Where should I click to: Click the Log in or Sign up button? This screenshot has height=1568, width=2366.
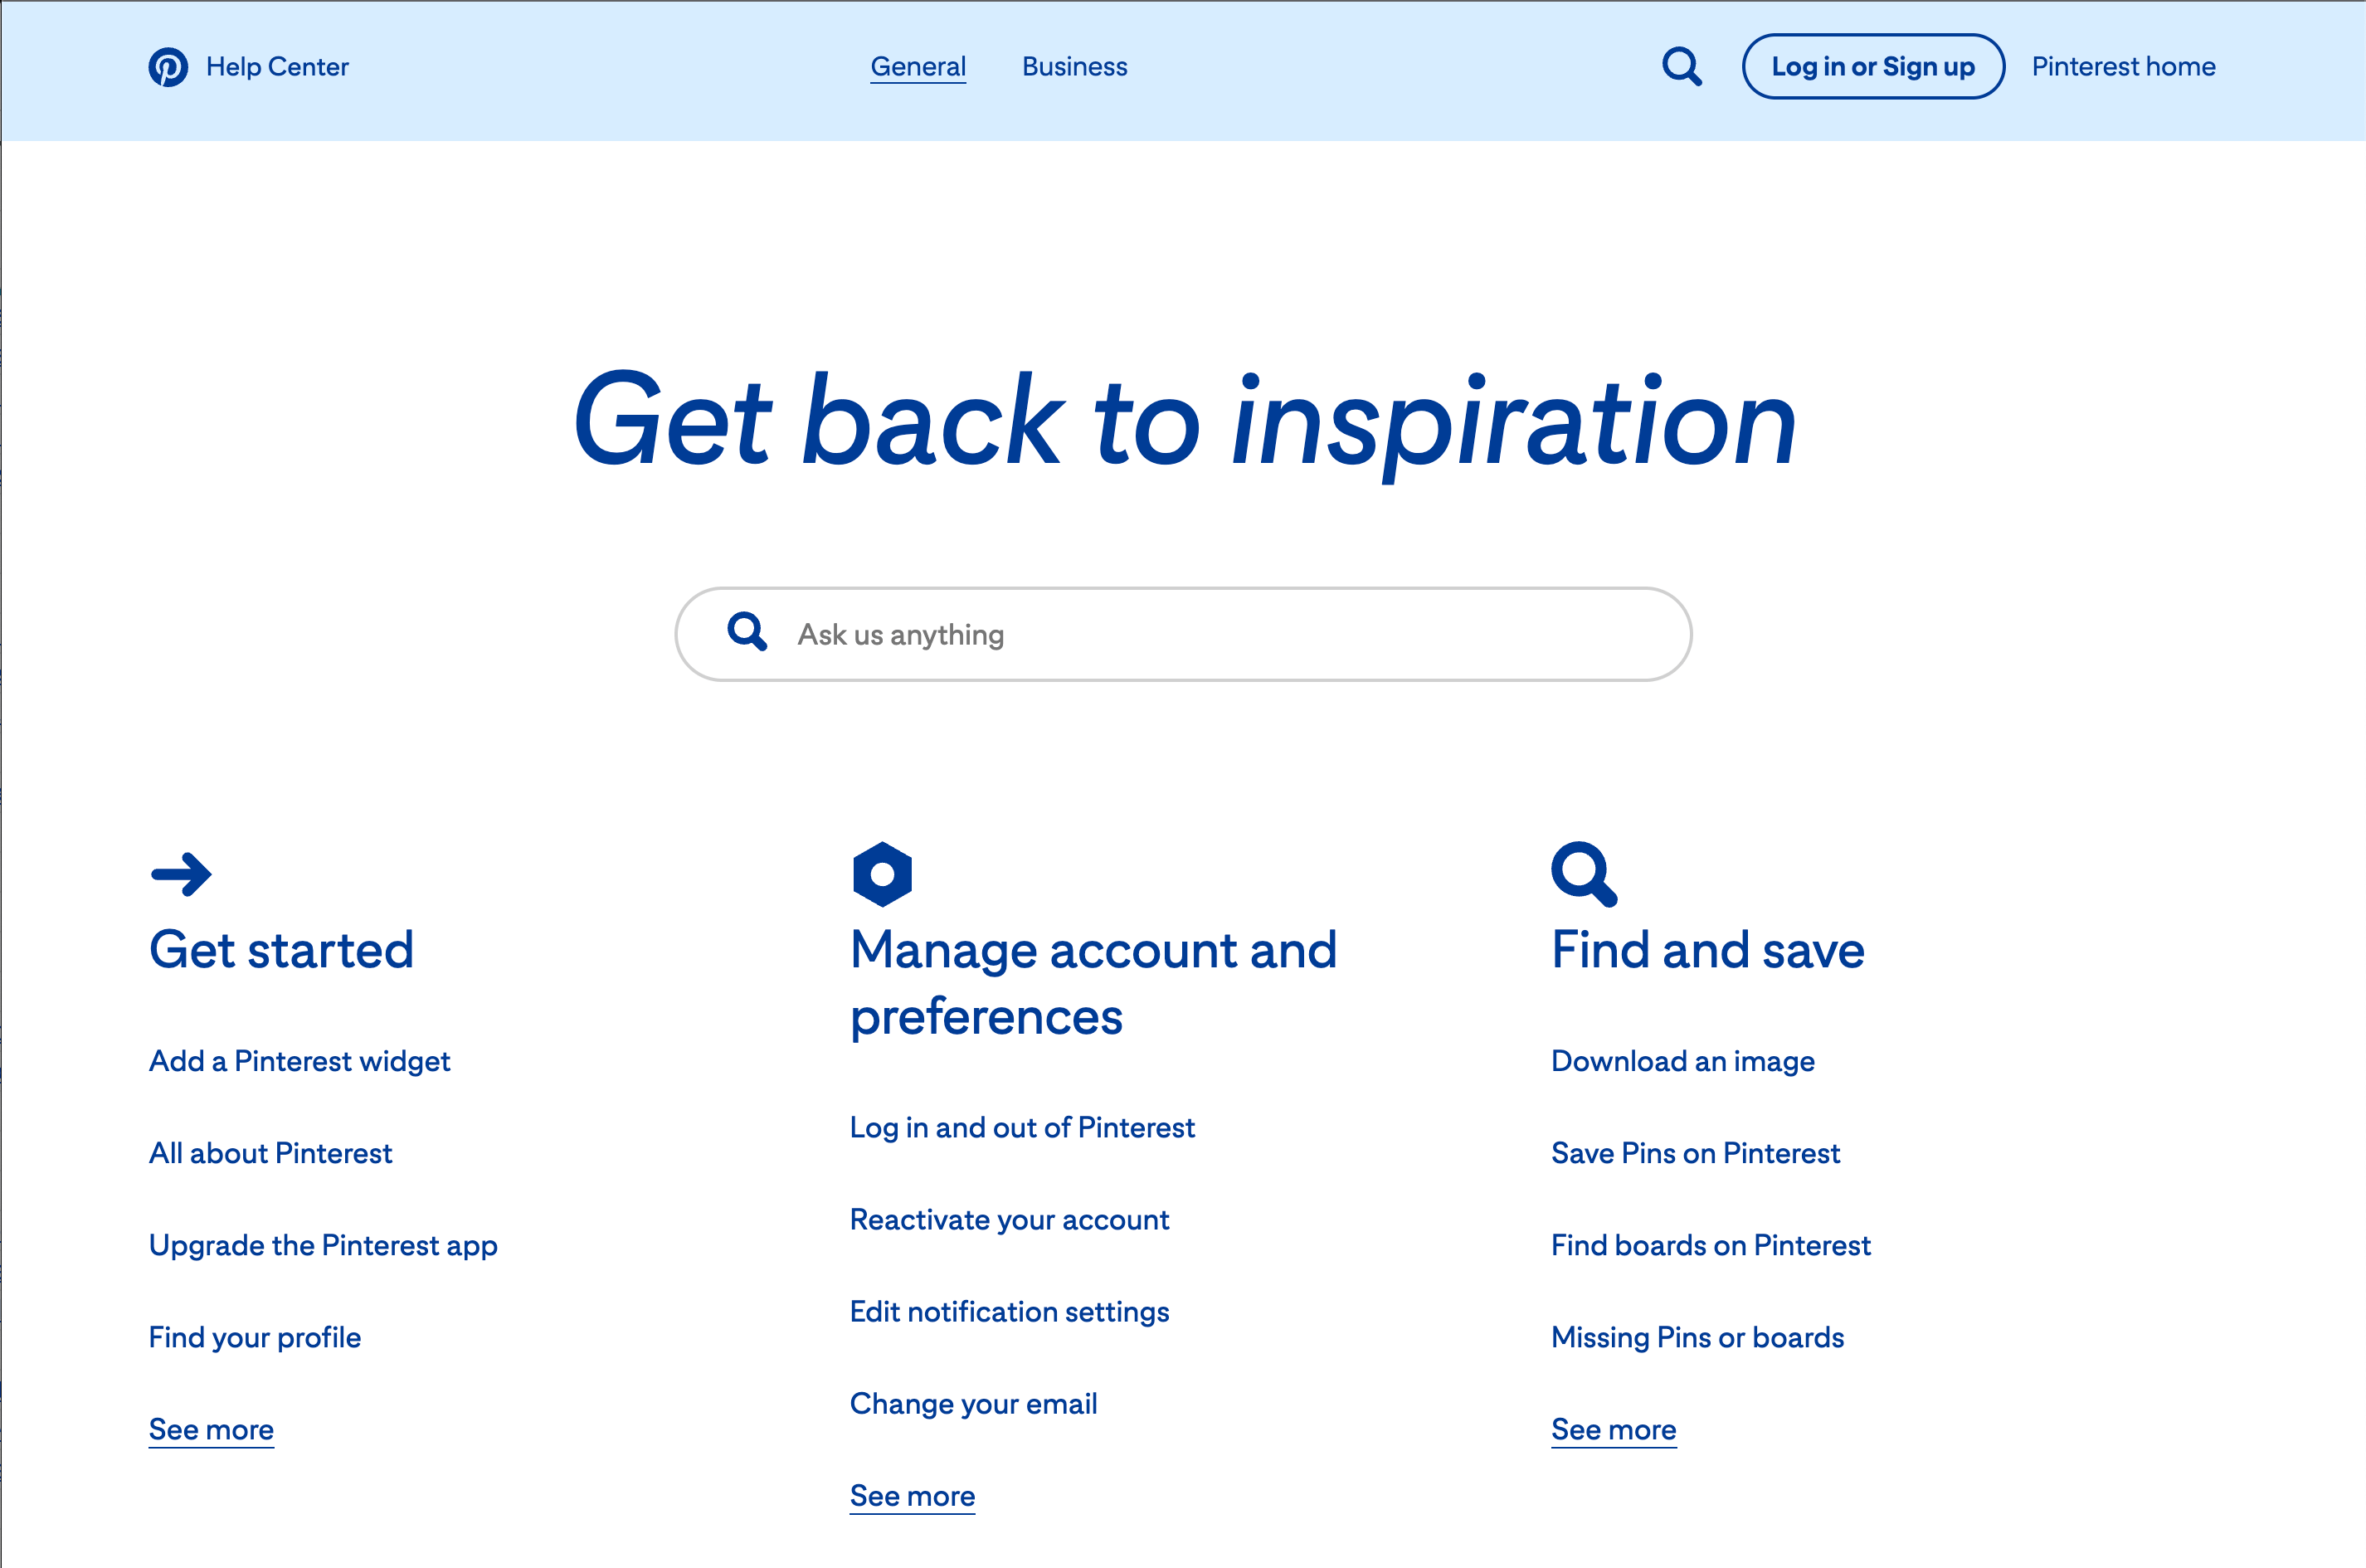tap(1872, 66)
